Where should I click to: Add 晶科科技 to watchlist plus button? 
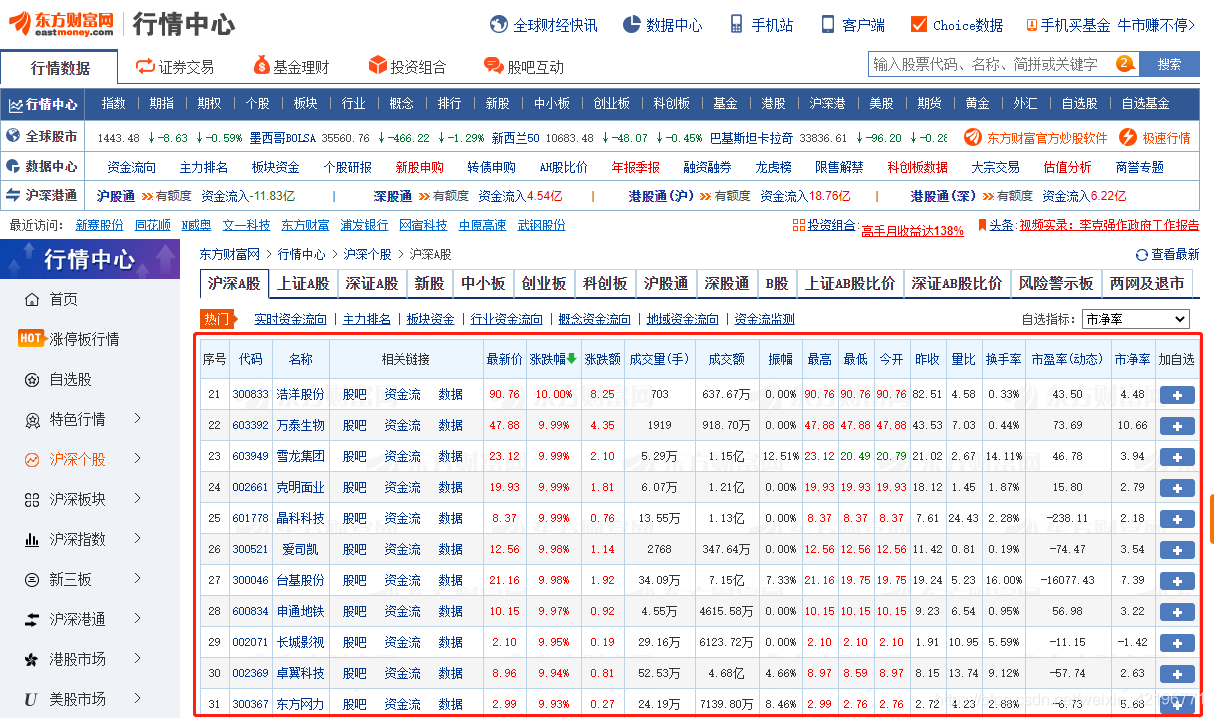pyautogui.click(x=1177, y=519)
